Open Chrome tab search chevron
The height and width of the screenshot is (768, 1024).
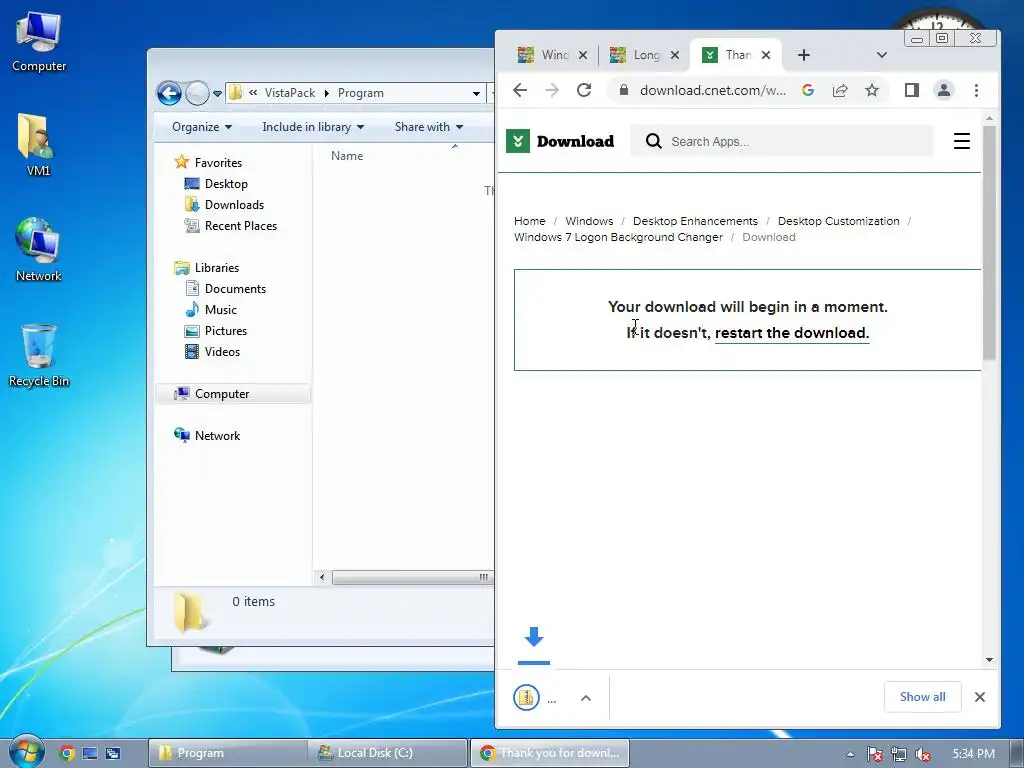(x=882, y=55)
